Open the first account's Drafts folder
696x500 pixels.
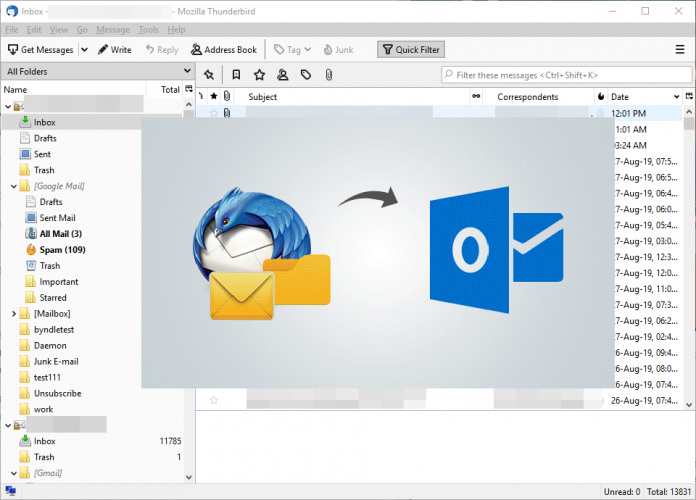[45, 138]
